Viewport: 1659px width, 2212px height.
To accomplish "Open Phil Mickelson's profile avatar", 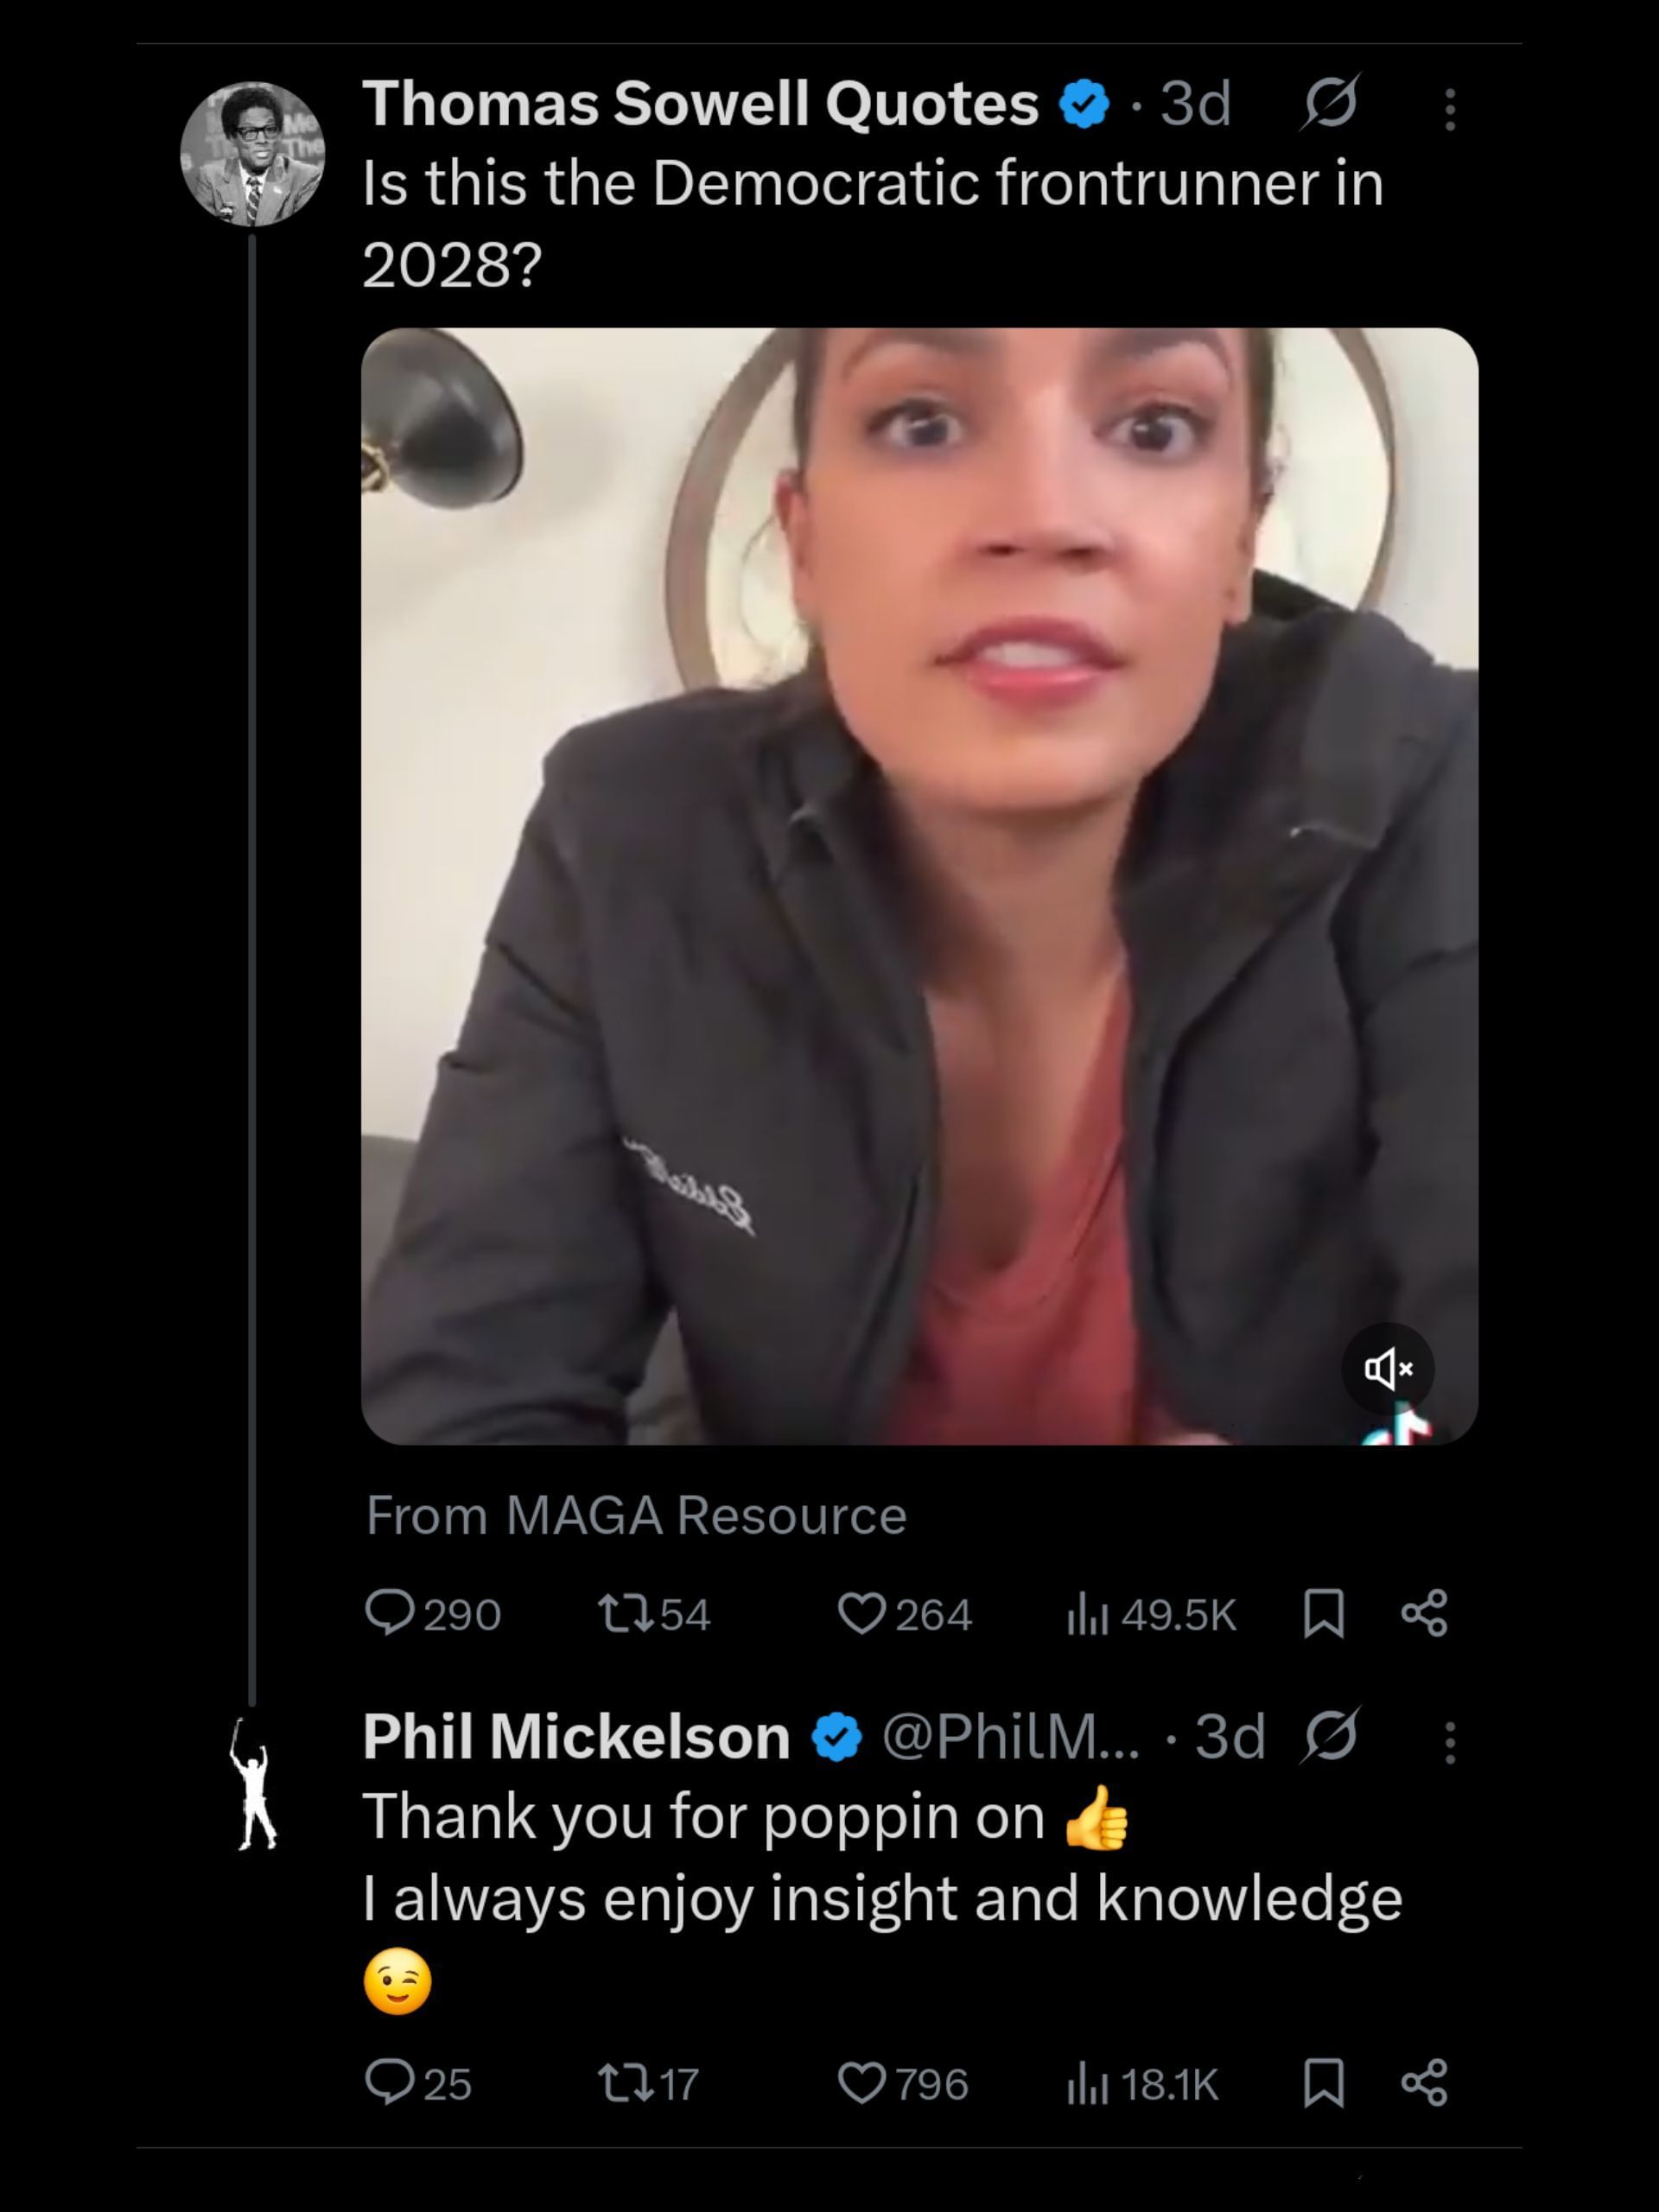I will pos(252,1783).
